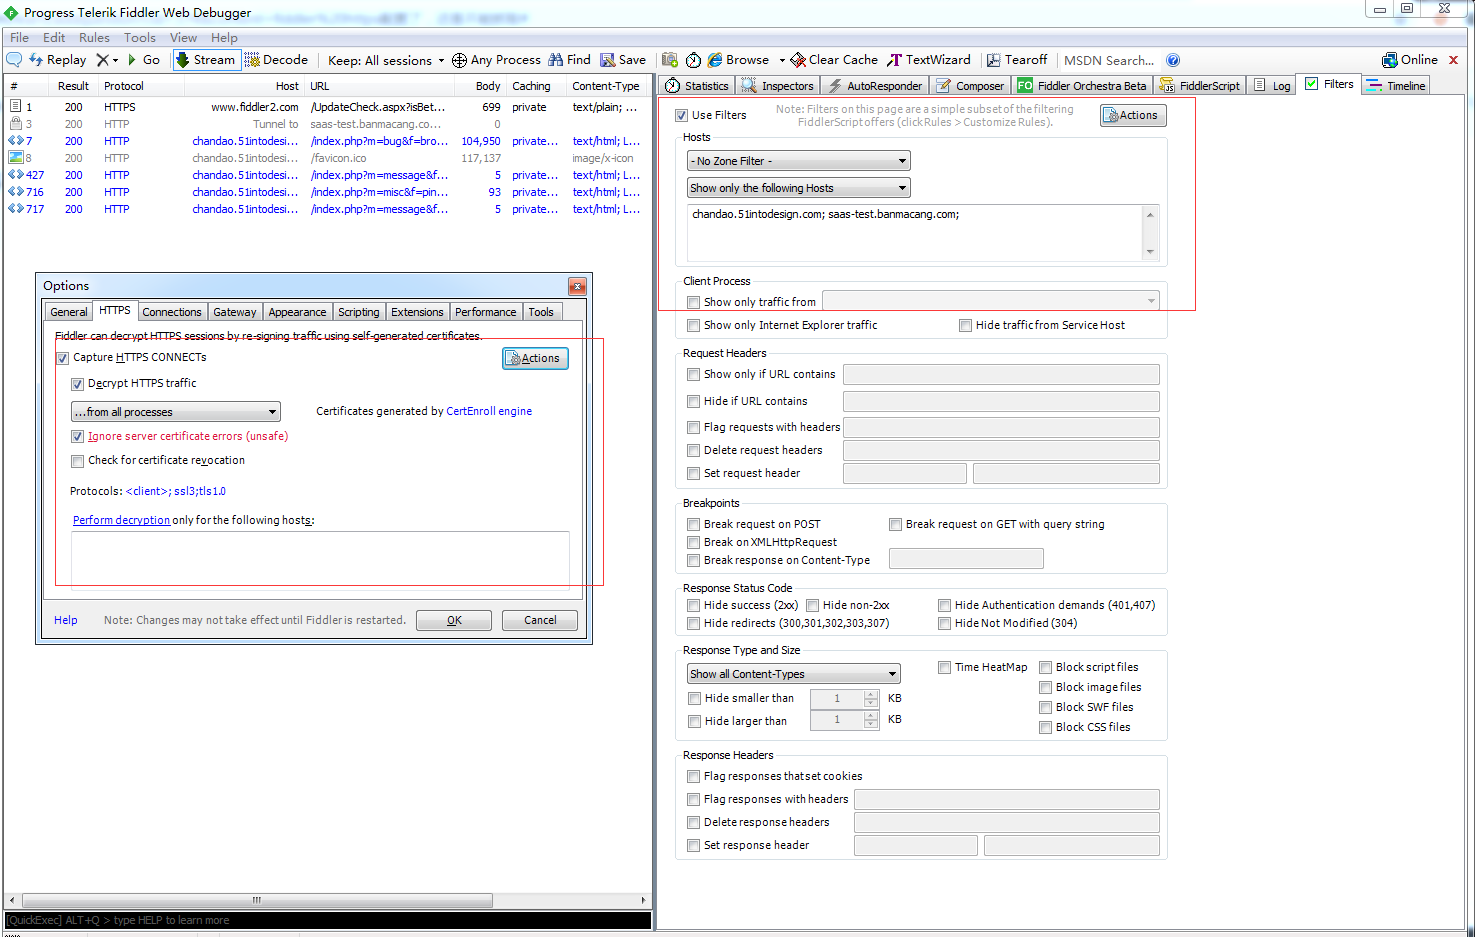This screenshot has height=937, width=1475.
Task: Open the Keep: All sessions dropdown
Action: 386,60
